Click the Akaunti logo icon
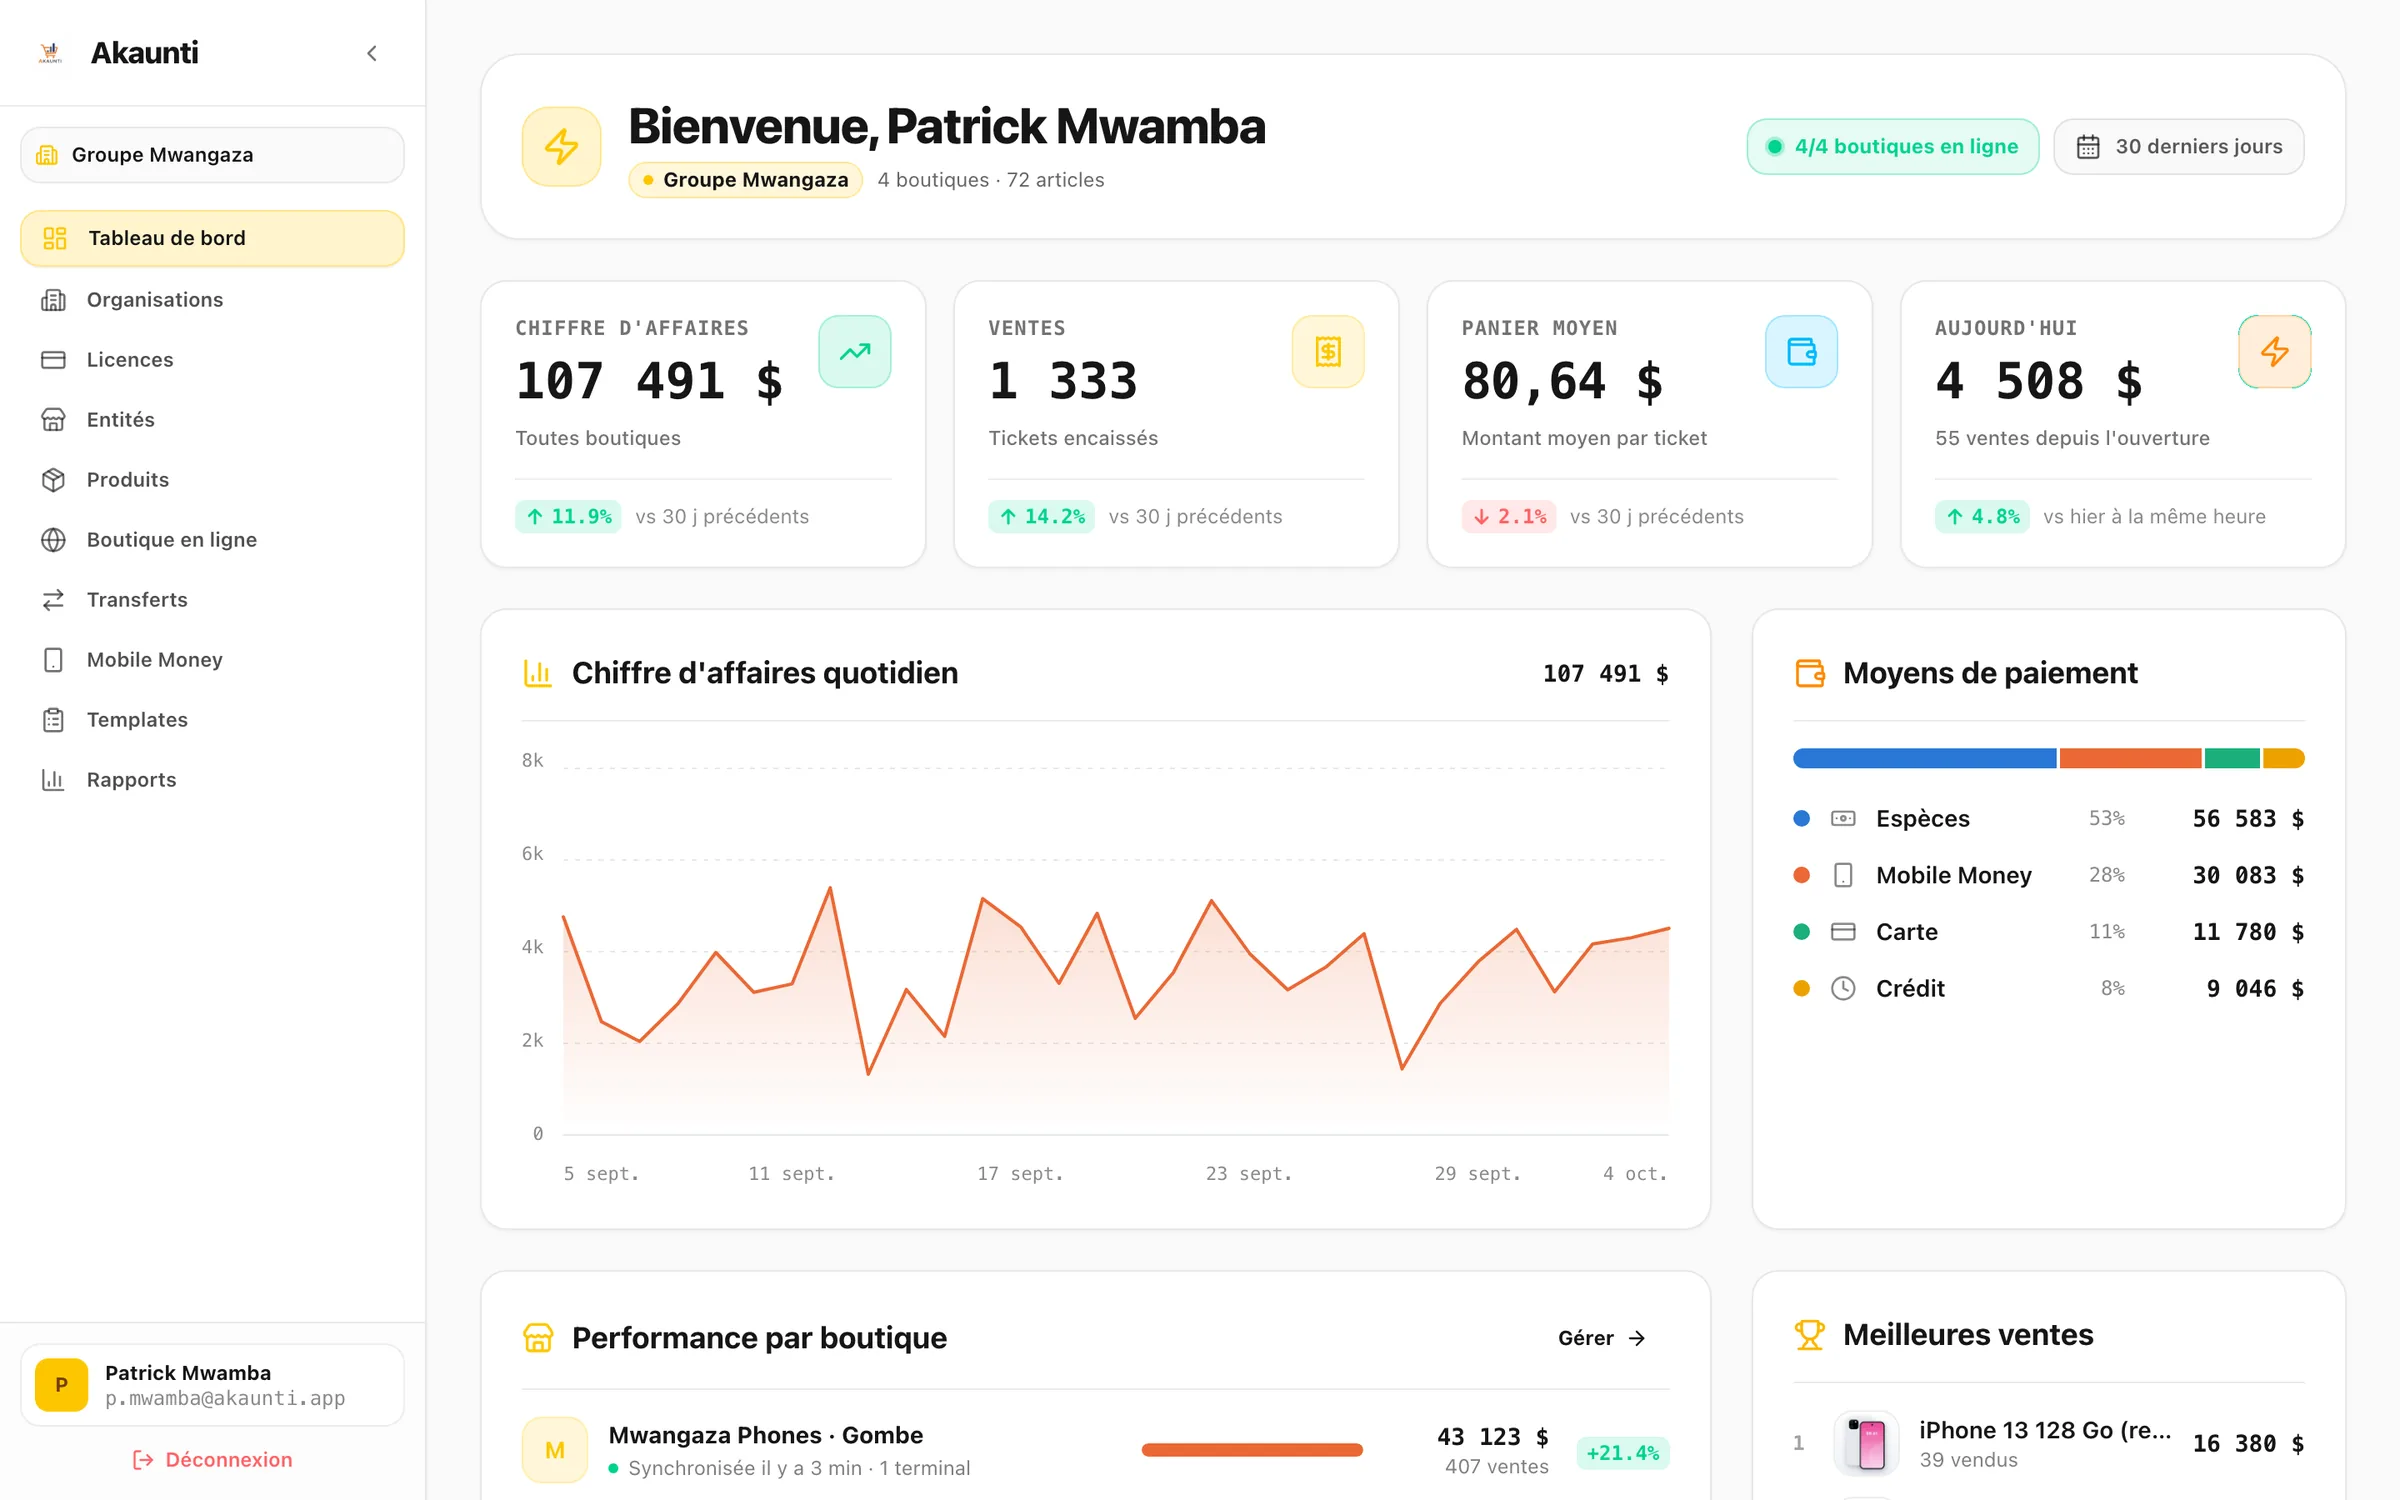Viewport: 2400px width, 1500px height. (50, 53)
